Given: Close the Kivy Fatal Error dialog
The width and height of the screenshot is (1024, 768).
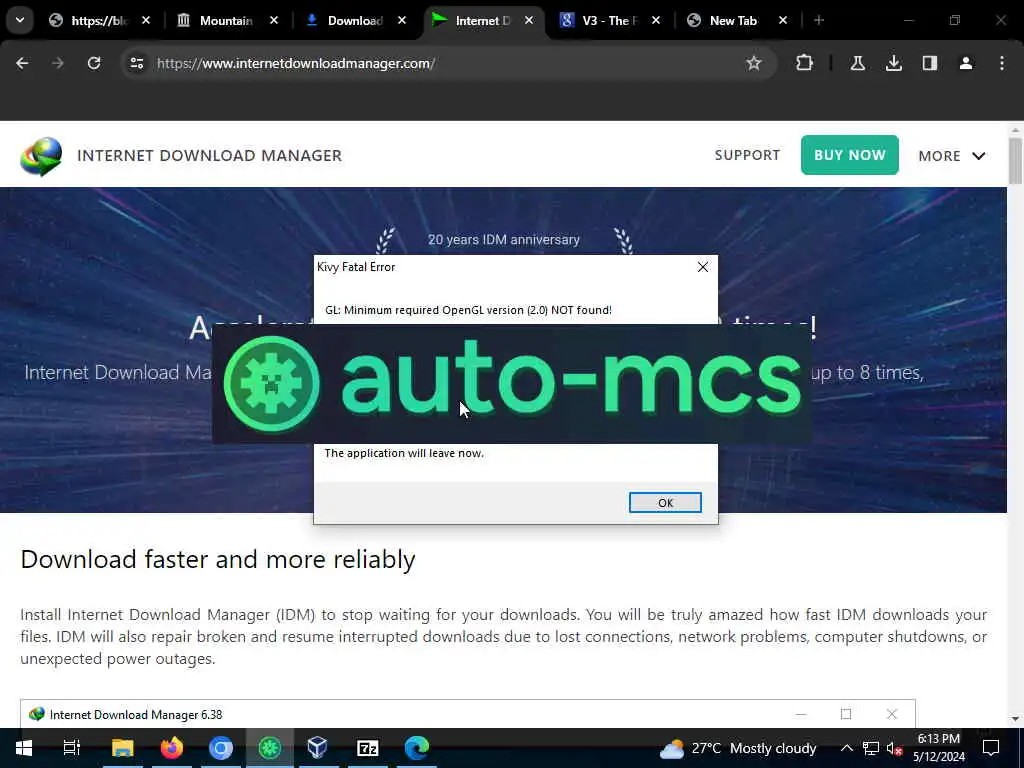Looking at the screenshot, I should coord(703,266).
